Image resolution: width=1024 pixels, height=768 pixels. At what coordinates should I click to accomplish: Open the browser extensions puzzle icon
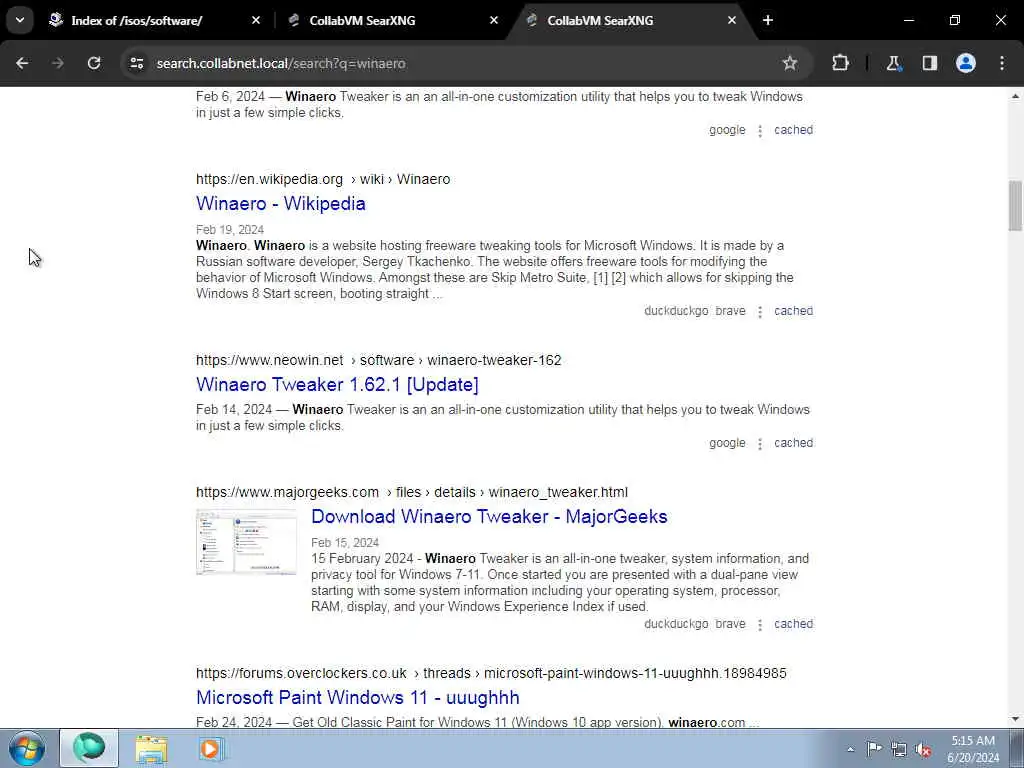pos(840,63)
